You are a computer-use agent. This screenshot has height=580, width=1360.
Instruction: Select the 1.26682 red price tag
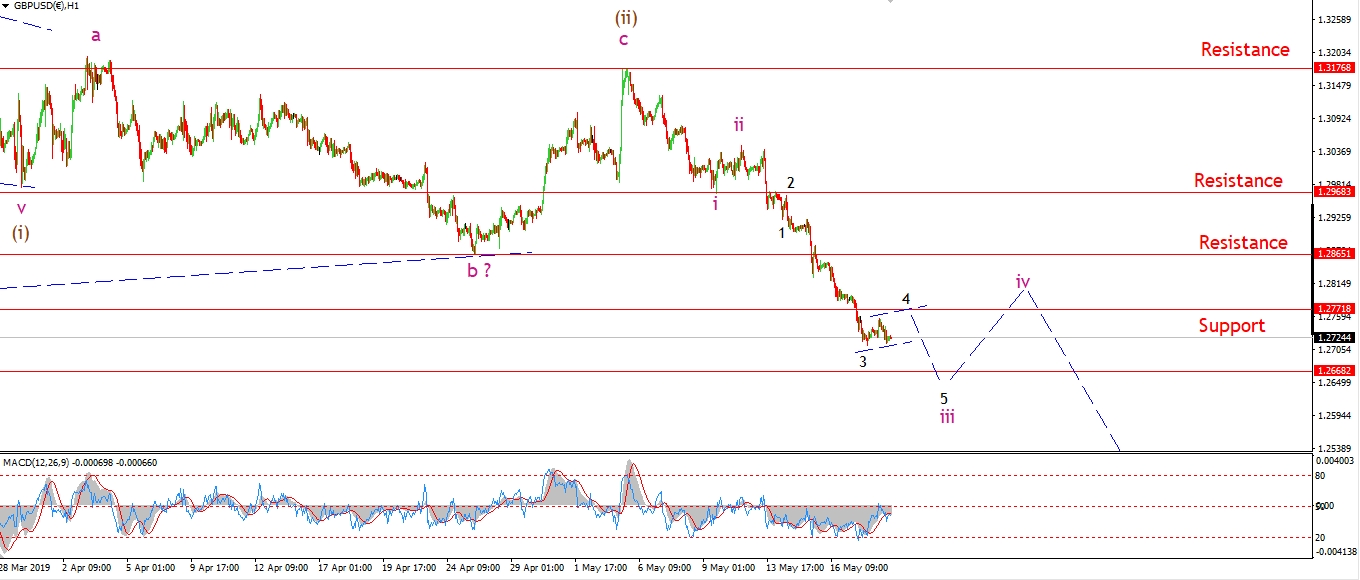point(1335,370)
